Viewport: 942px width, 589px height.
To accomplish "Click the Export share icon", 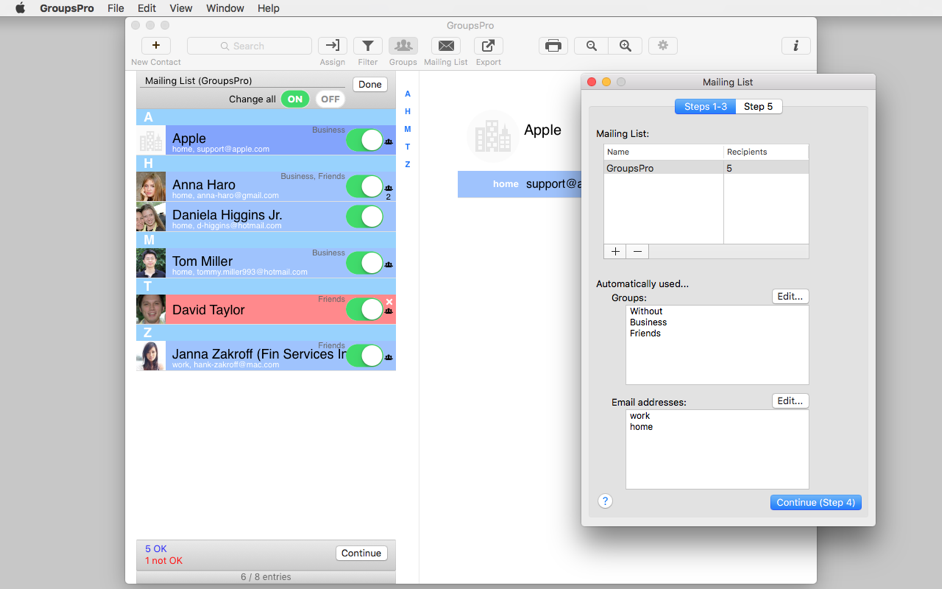I will (488, 46).
